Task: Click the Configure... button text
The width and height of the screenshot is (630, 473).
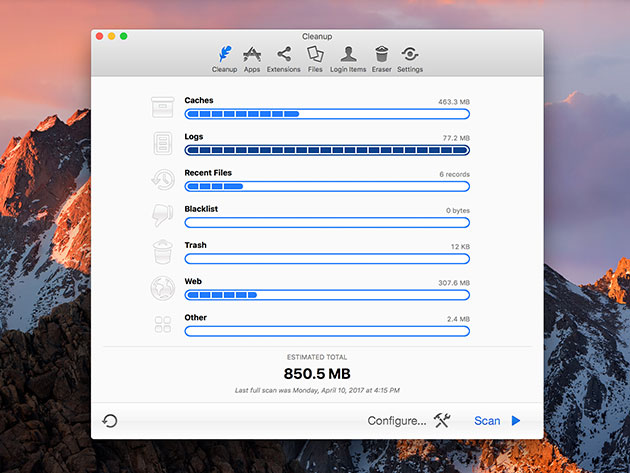Action: [x=397, y=421]
